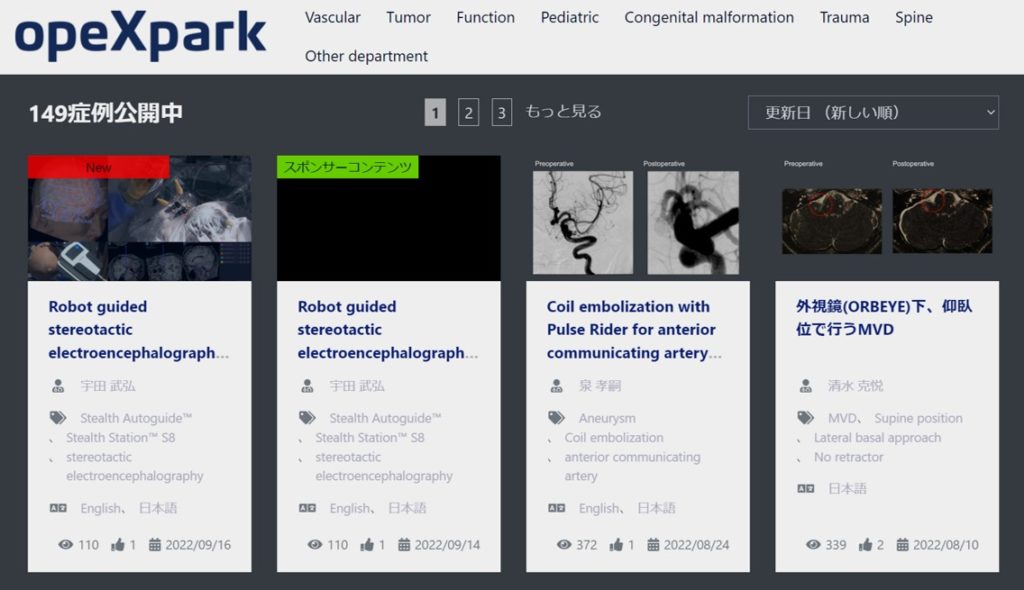Go to results page 2
The height and width of the screenshot is (590, 1024).
(x=468, y=113)
